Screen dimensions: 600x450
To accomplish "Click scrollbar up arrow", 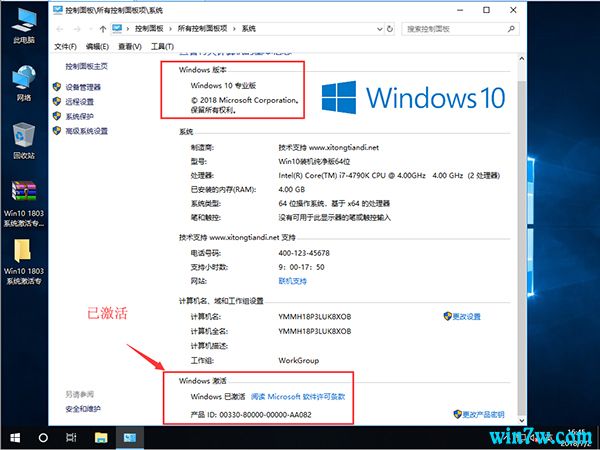I will pyautogui.click(x=521, y=59).
